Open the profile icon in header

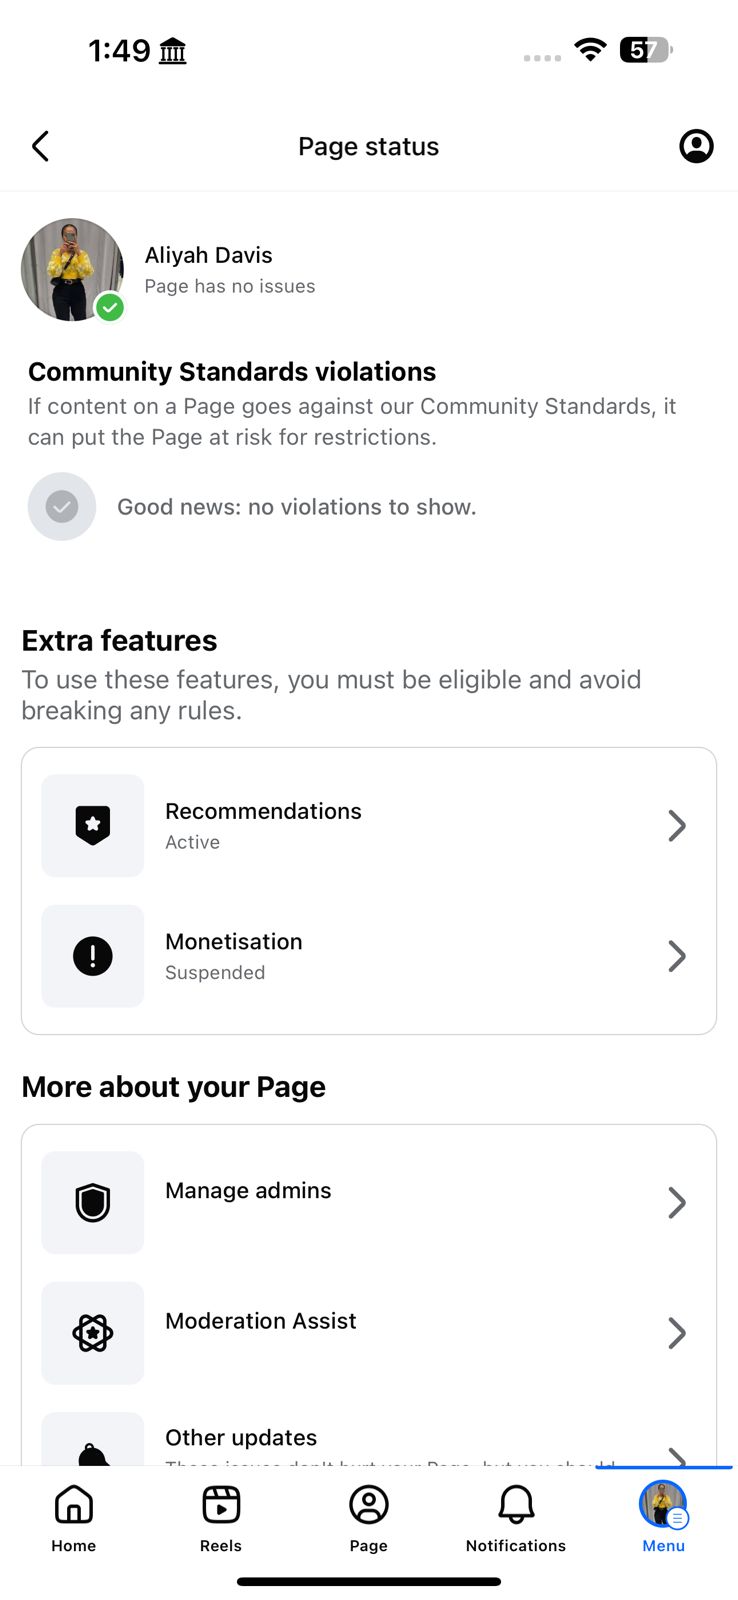696,147
